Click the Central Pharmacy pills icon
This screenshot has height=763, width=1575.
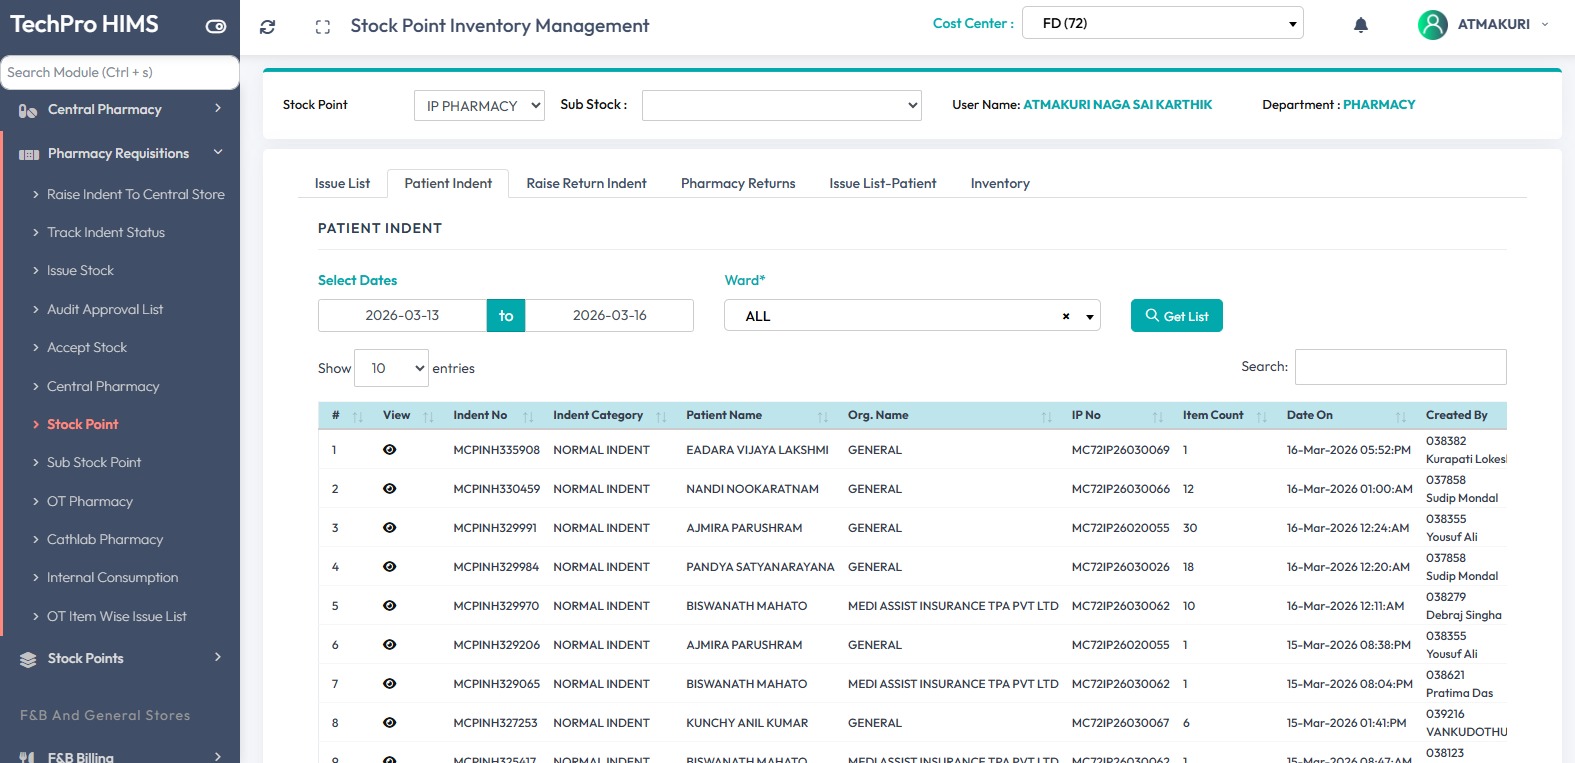tap(28, 111)
